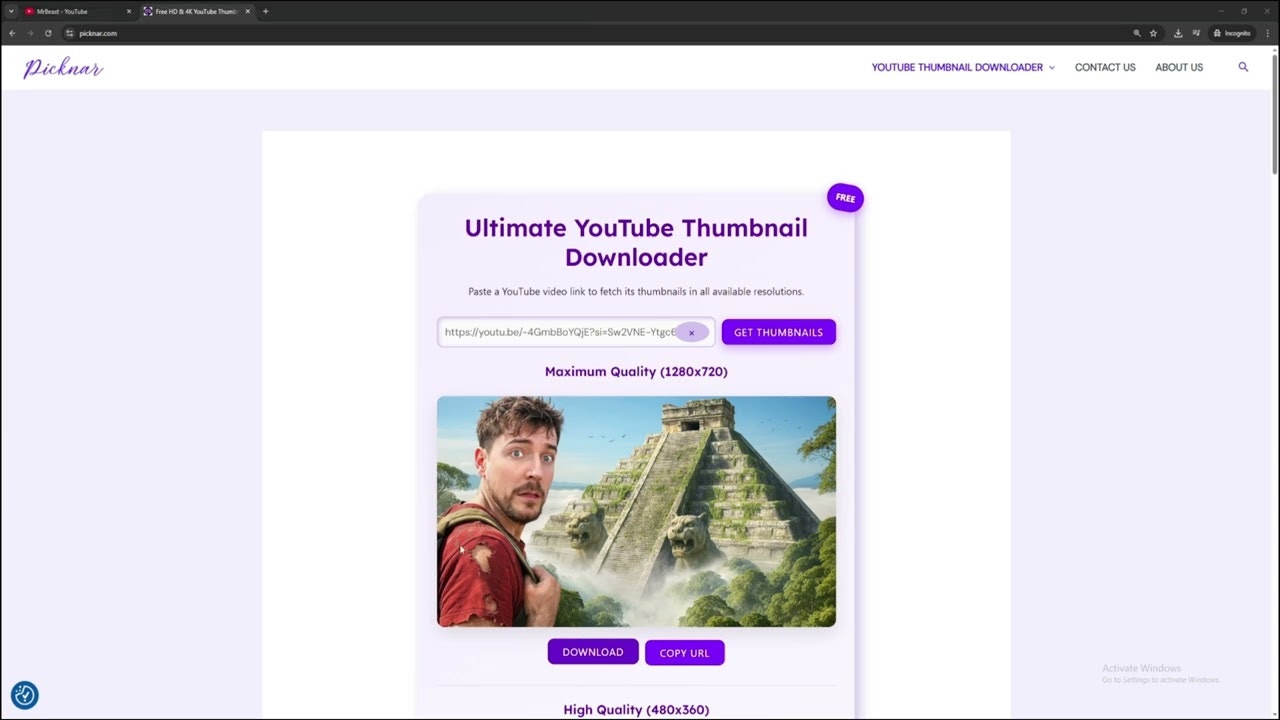Reload the picknar.com page

pyautogui.click(x=48, y=33)
